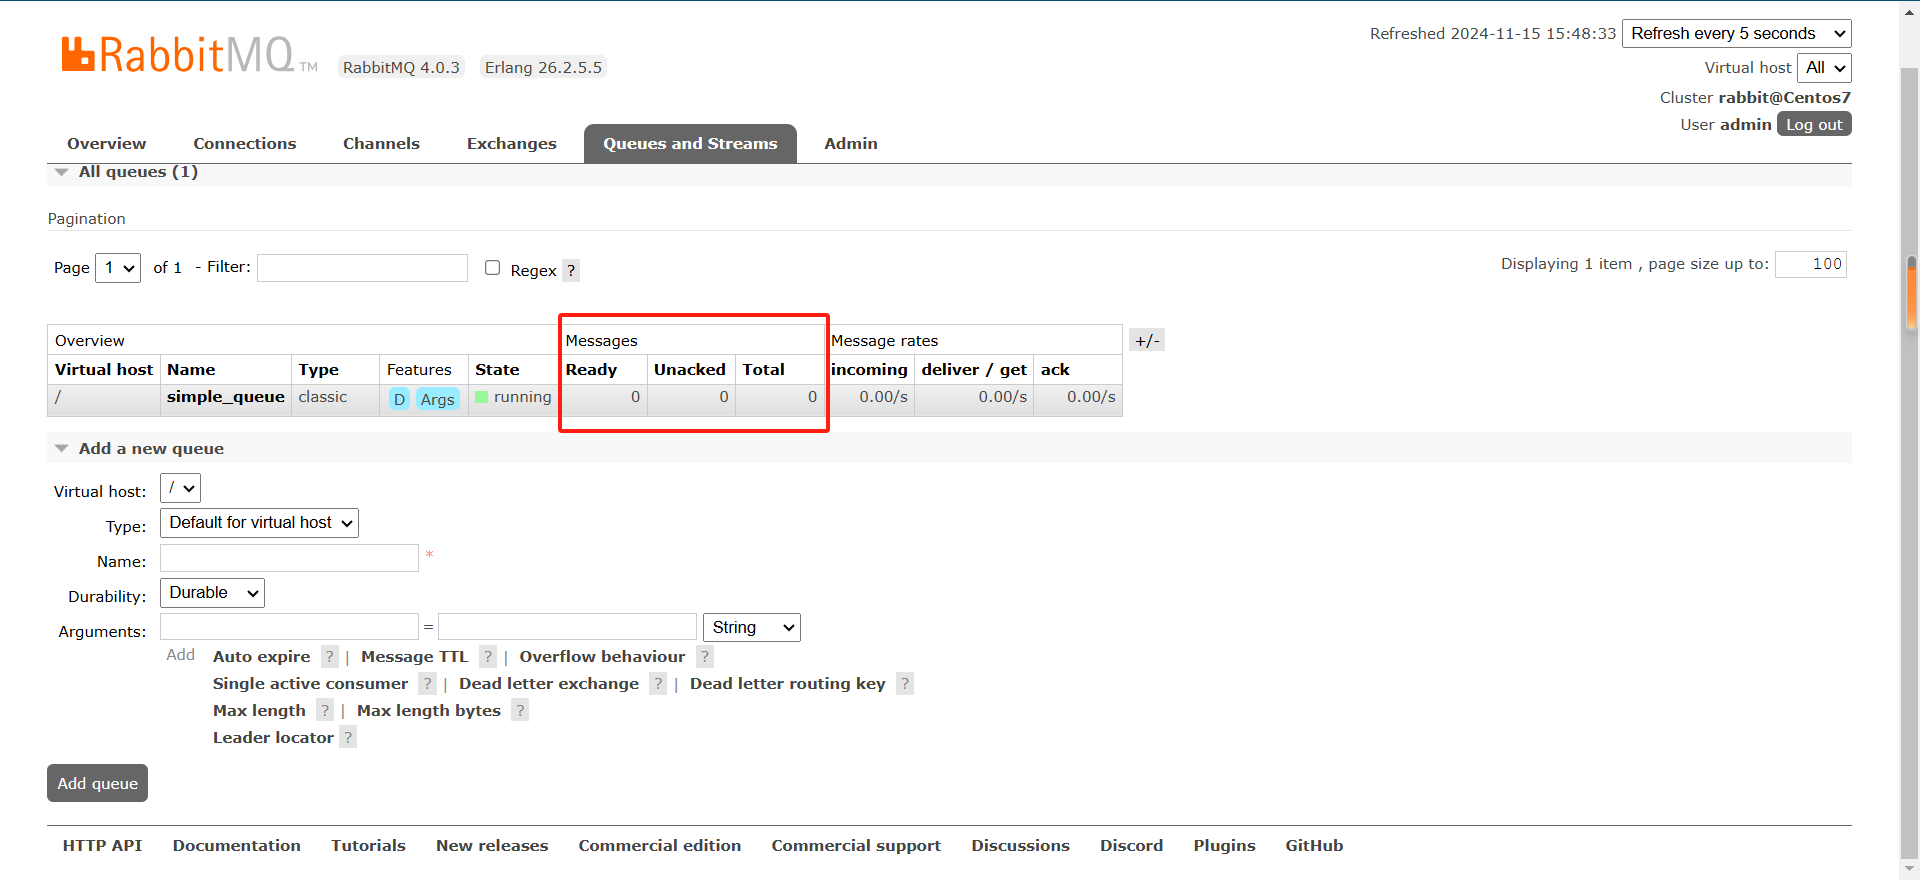1920x880 pixels.
Task: Add Dead letter exchange argument
Action: click(x=549, y=684)
